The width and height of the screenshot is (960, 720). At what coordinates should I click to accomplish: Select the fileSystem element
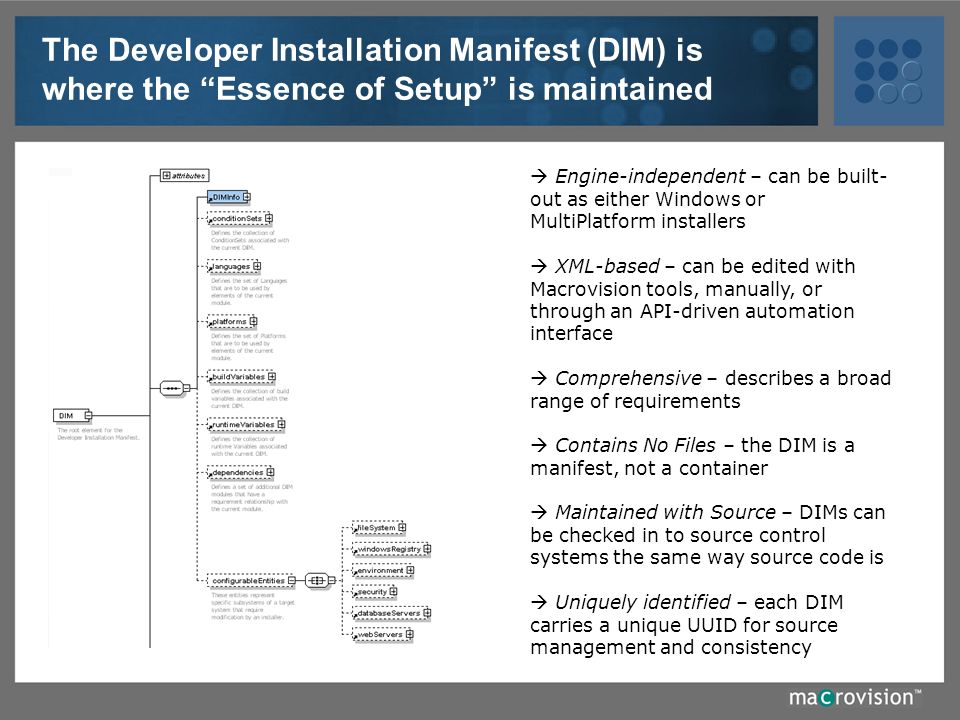(x=376, y=527)
